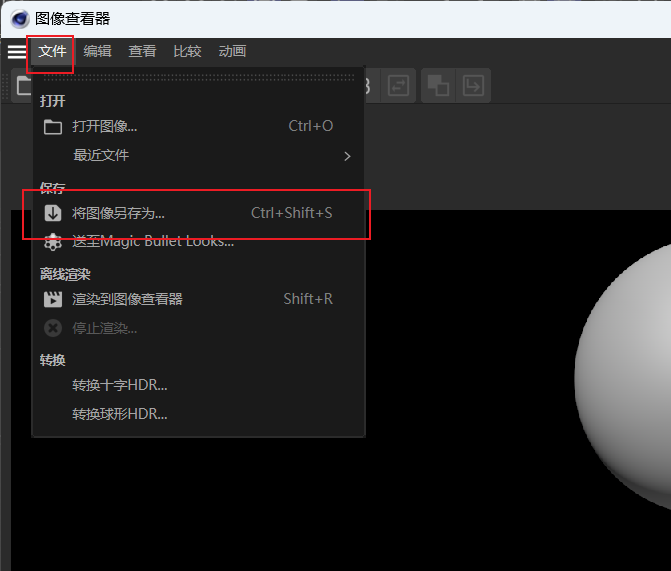Open the 动画 menu
The width and height of the screenshot is (671, 571).
(x=232, y=51)
